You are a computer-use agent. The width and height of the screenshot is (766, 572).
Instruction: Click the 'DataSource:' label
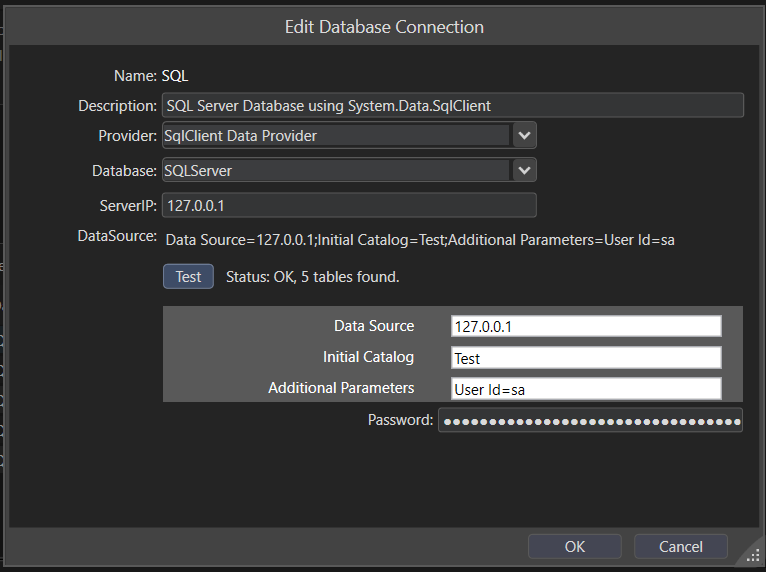pos(117,236)
